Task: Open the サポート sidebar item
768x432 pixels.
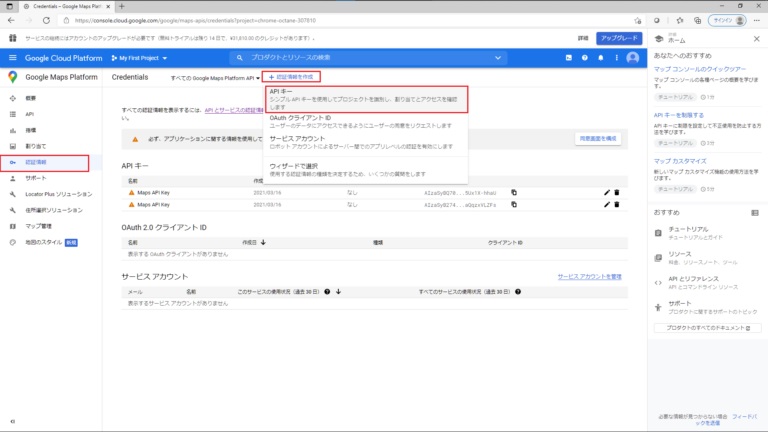Action: point(51,178)
